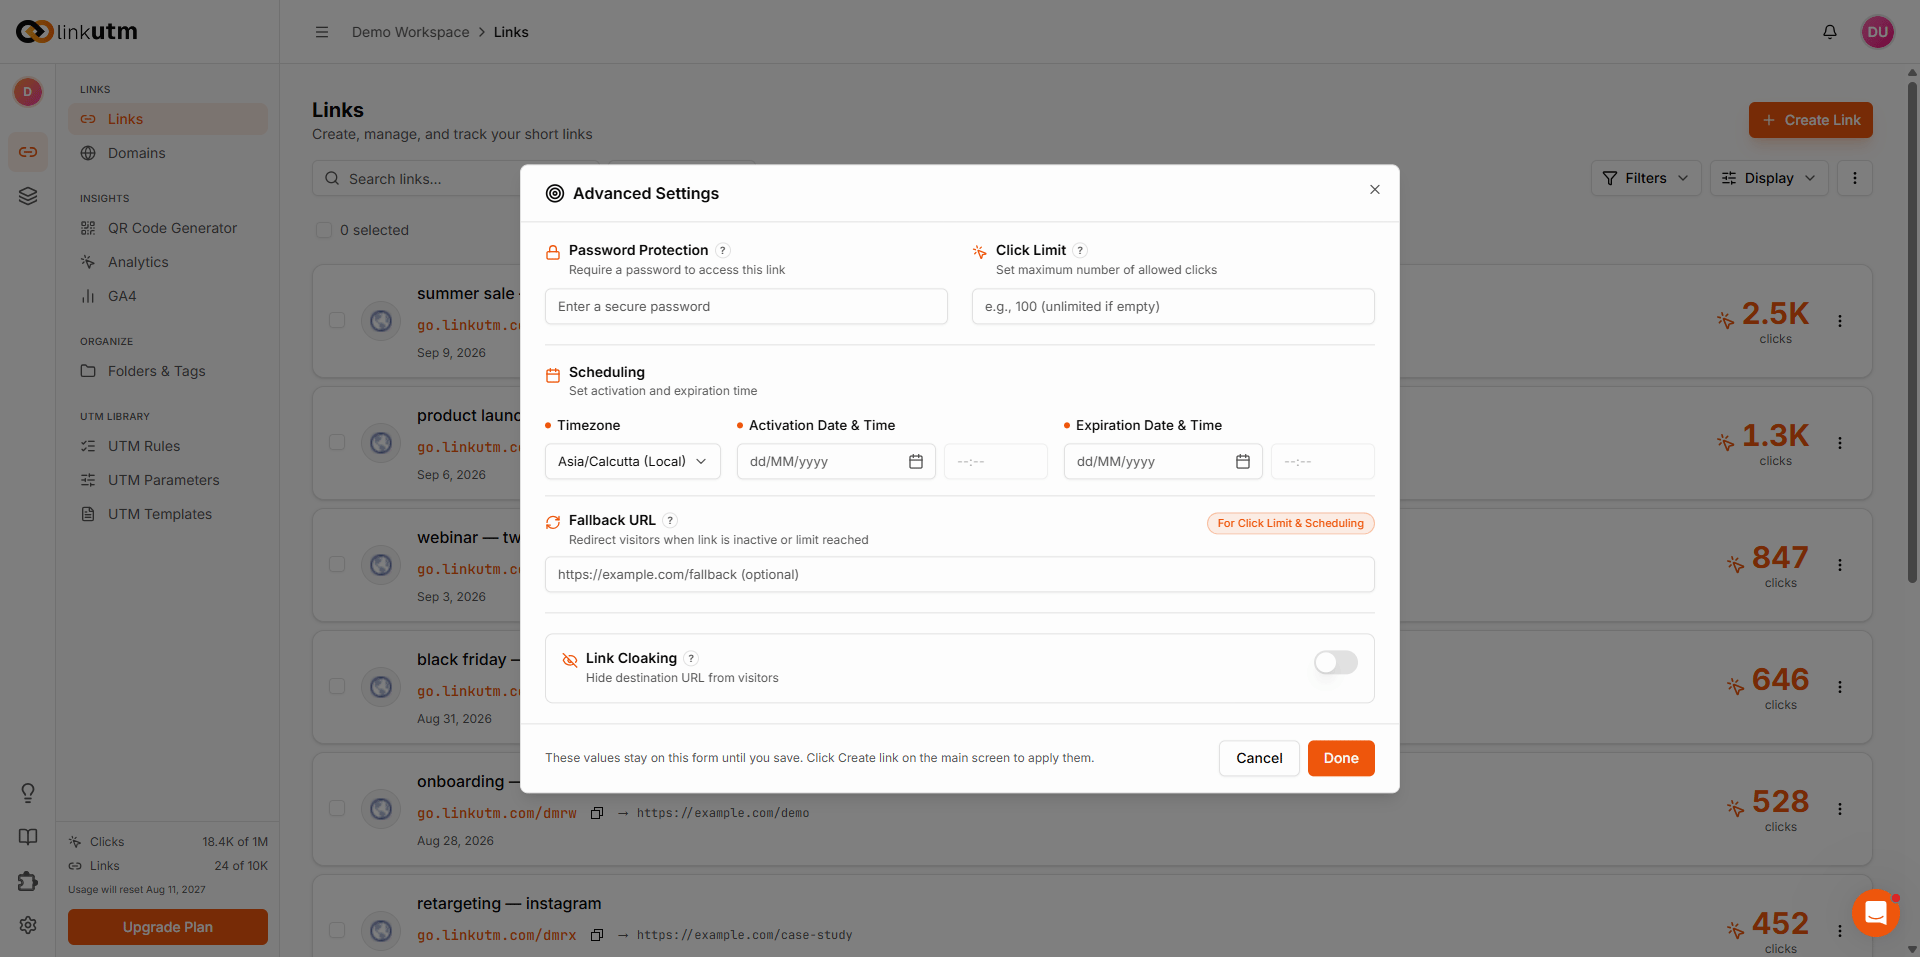Click the Done button

tap(1341, 759)
